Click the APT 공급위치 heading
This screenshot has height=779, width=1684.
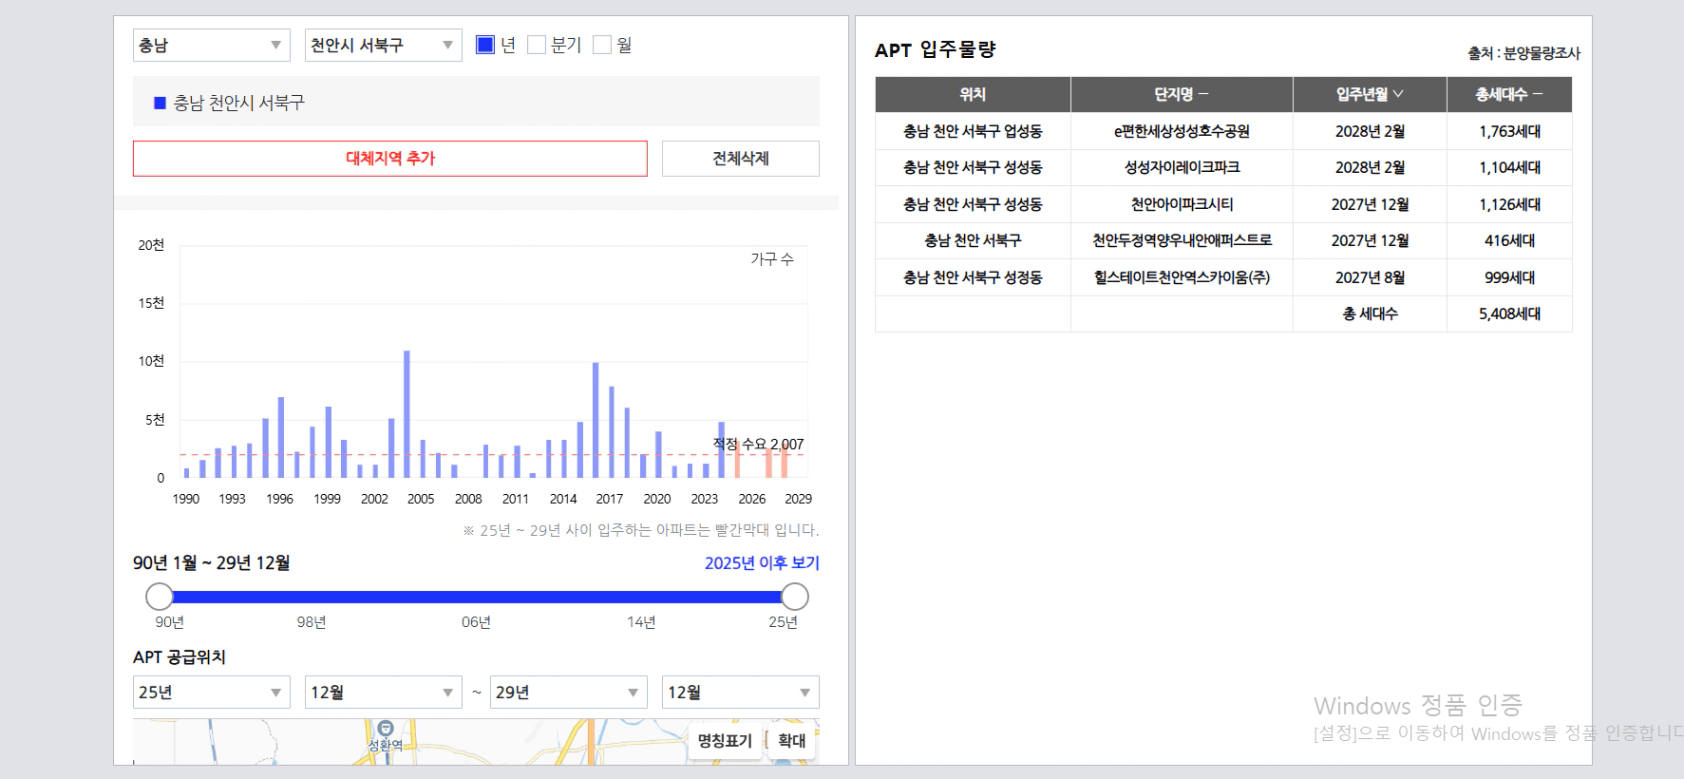click(x=179, y=657)
